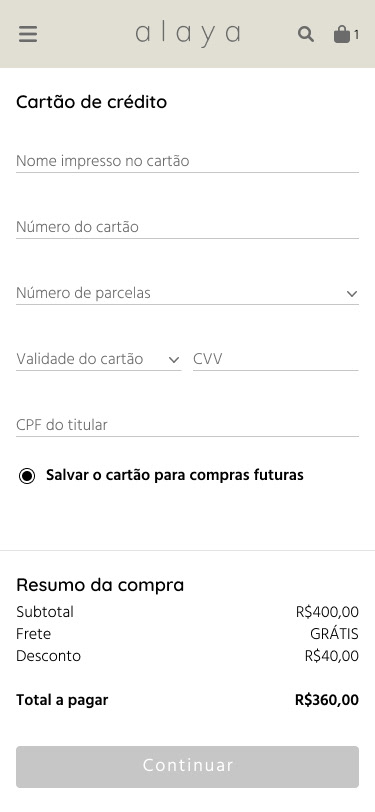Click the cart item count badge

[x=356, y=35]
